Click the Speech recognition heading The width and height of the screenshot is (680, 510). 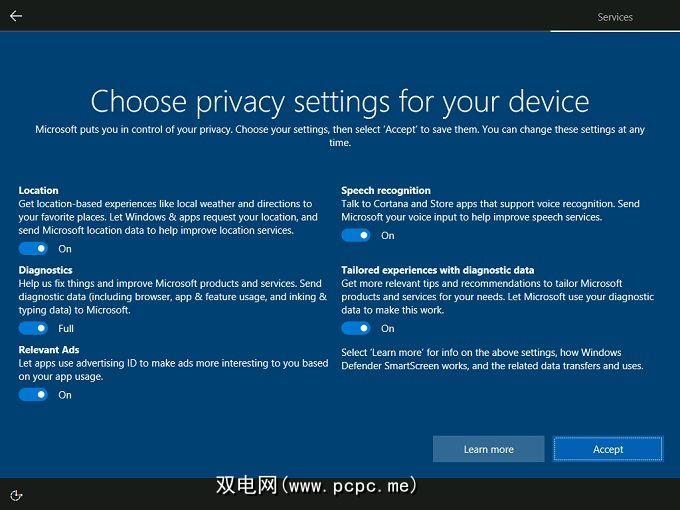point(386,190)
